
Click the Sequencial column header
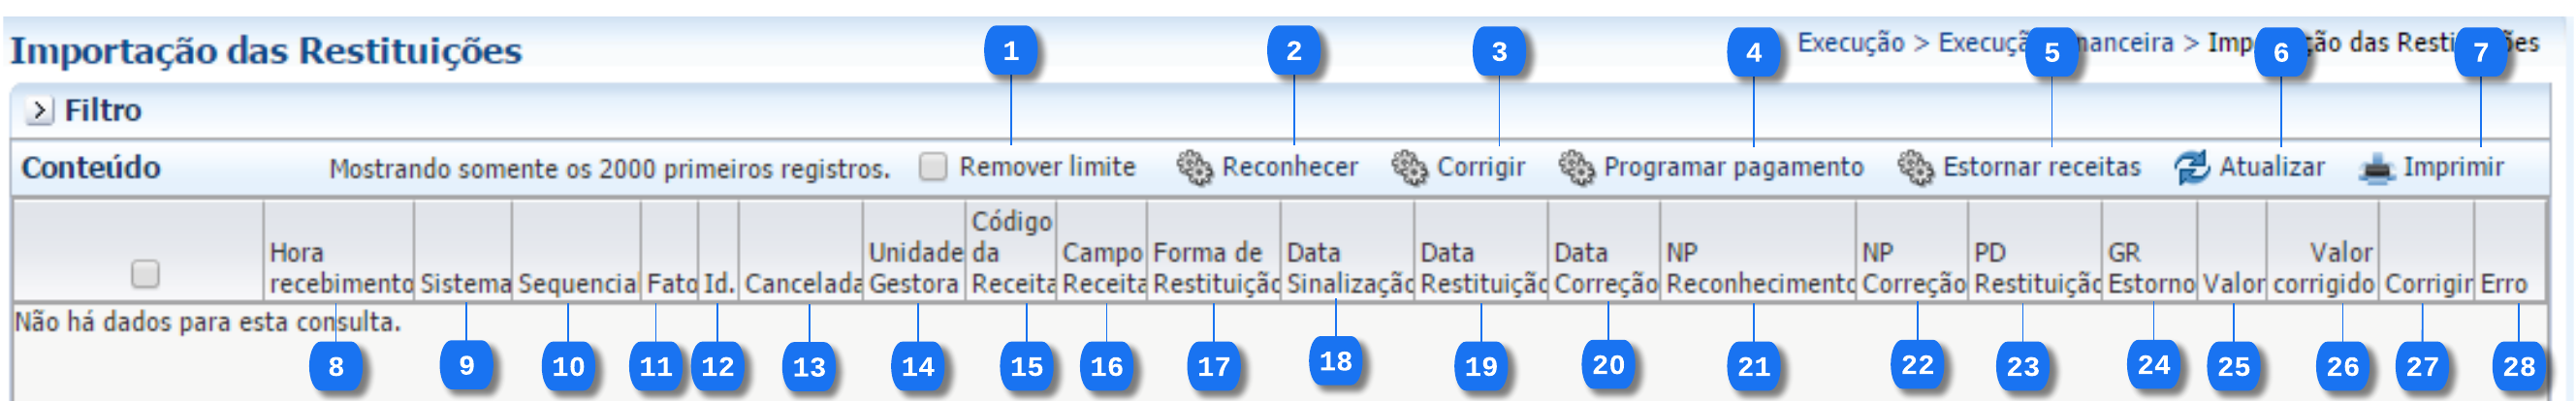click(x=577, y=284)
